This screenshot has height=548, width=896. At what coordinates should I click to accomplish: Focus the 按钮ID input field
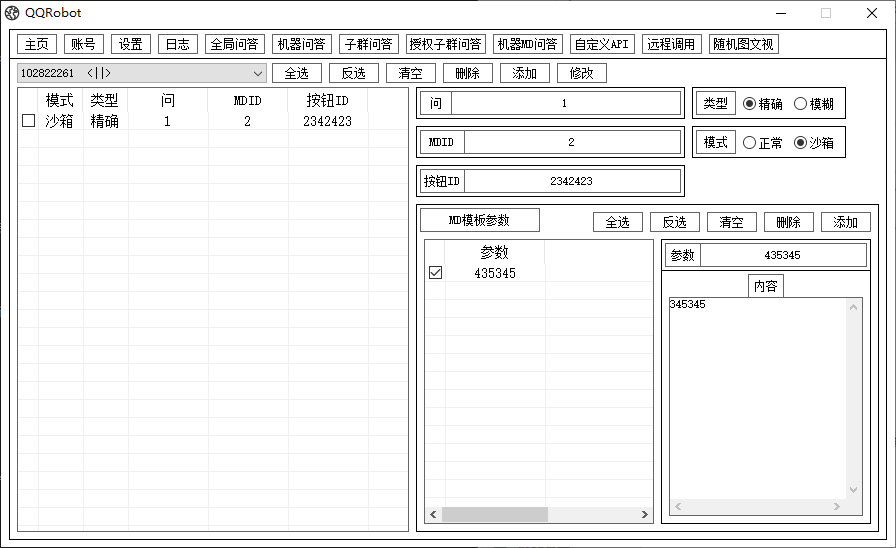(x=571, y=181)
